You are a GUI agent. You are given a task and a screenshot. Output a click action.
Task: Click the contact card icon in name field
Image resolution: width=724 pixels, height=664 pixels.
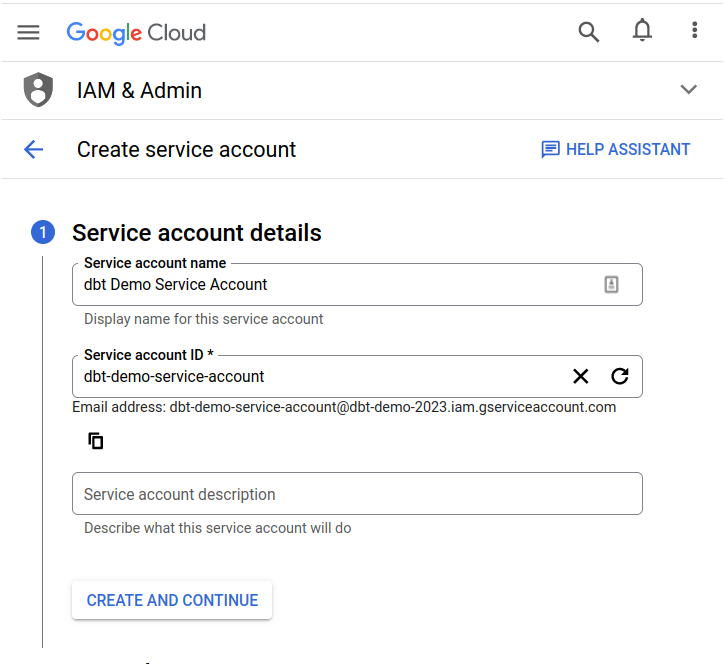coord(611,285)
